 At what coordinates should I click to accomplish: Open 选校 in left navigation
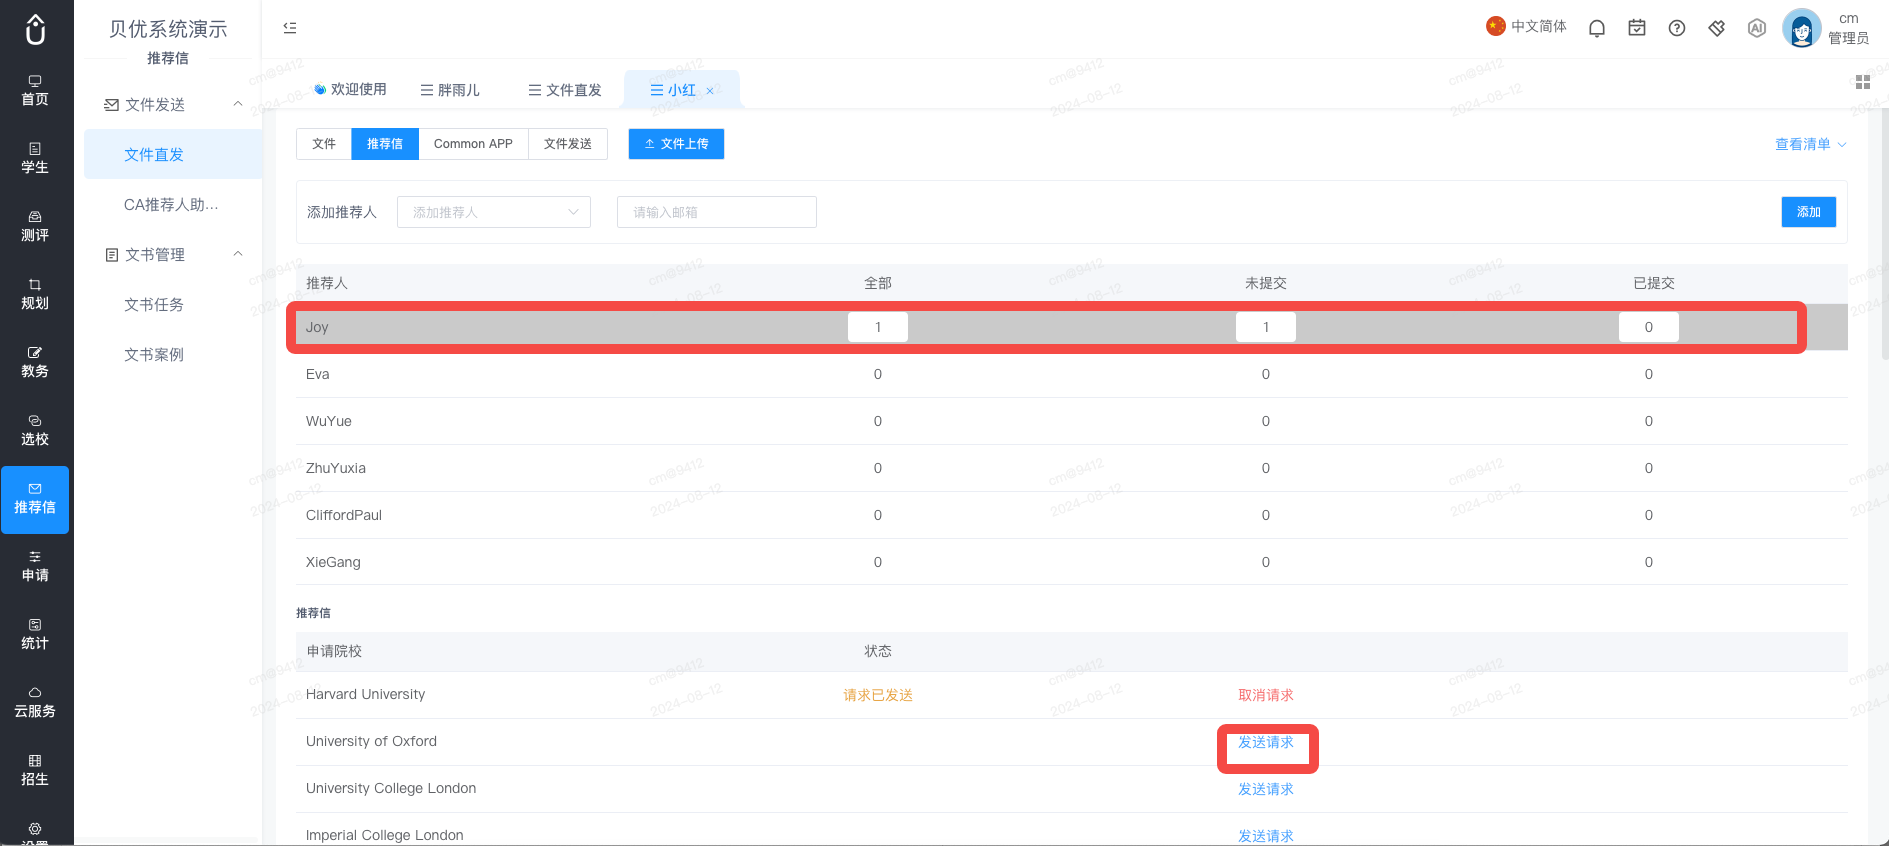point(35,430)
